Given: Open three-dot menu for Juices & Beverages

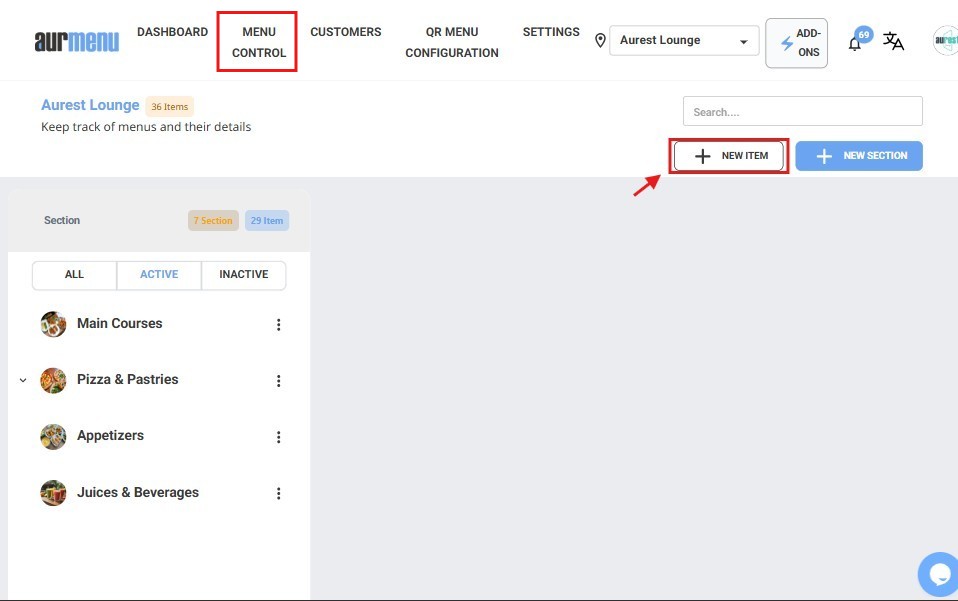Looking at the screenshot, I should coord(279,493).
